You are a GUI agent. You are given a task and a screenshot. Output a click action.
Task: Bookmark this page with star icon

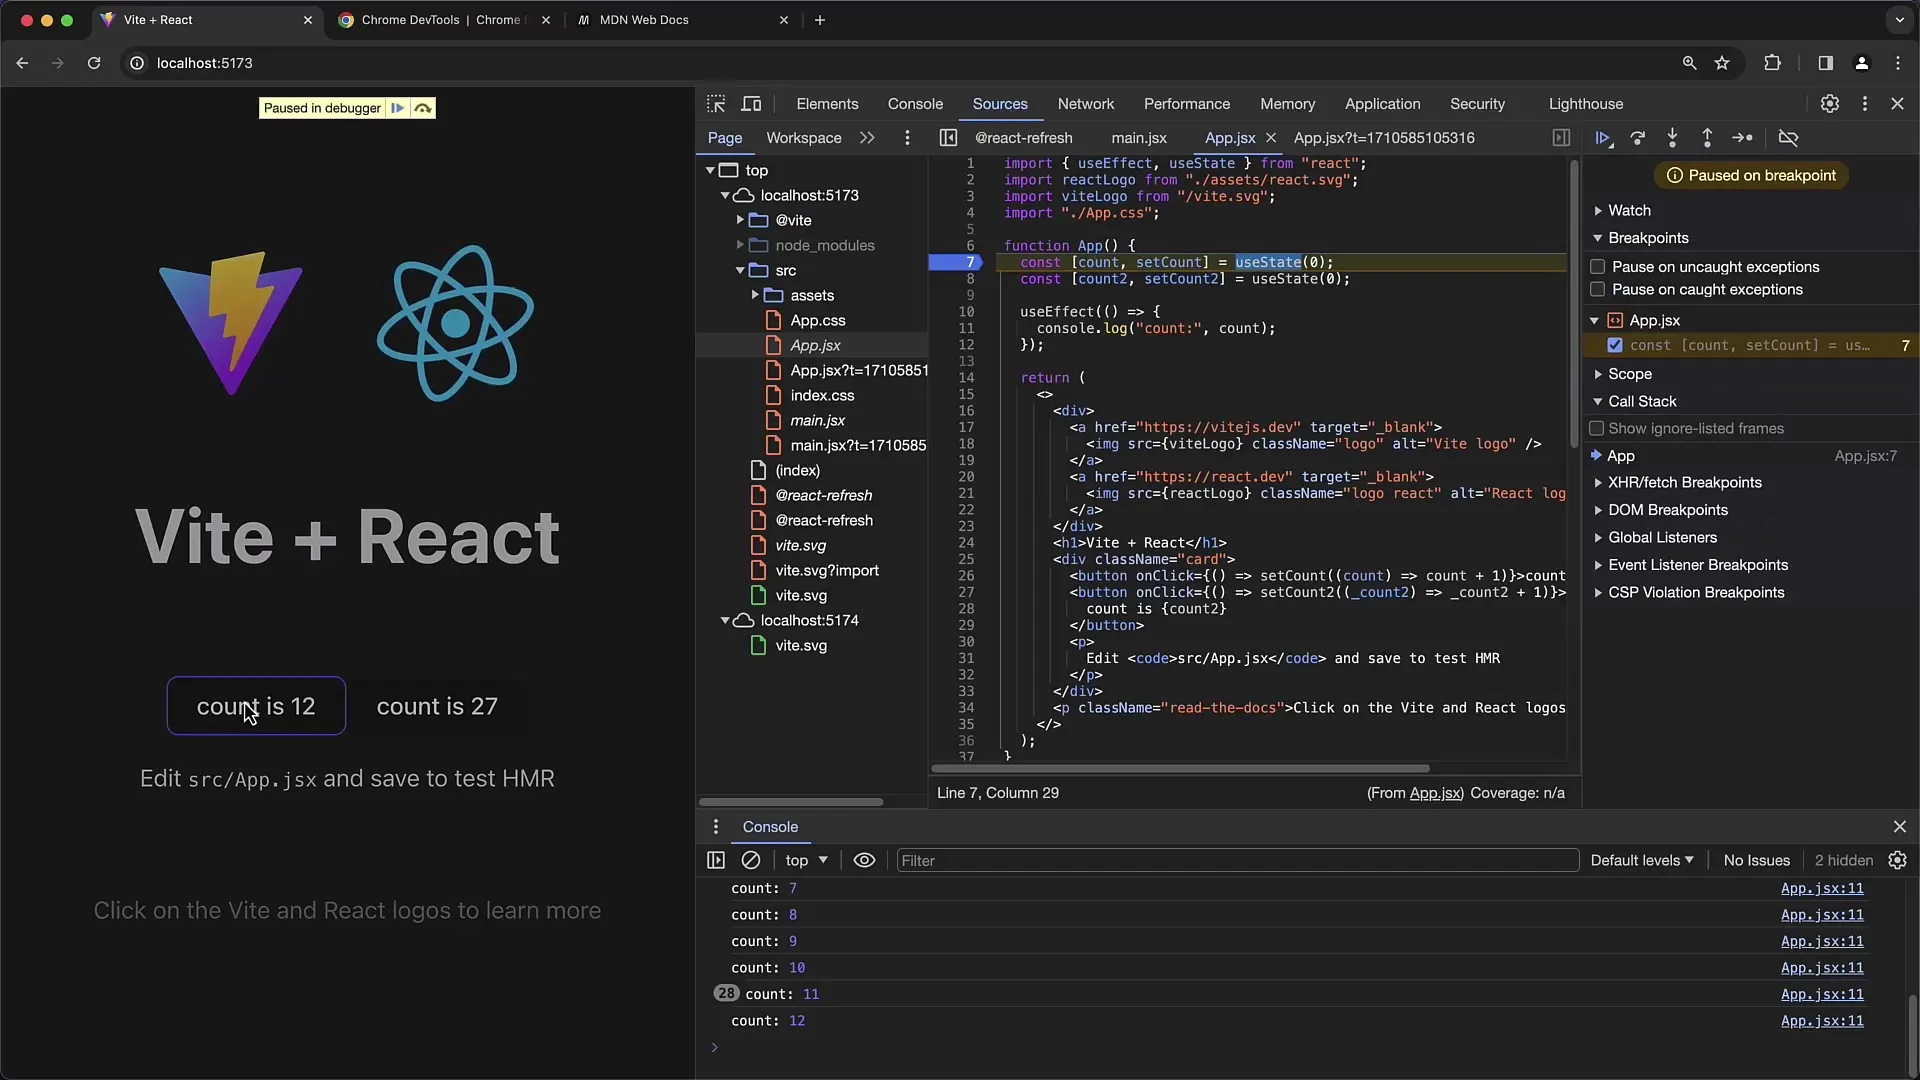tap(1722, 63)
